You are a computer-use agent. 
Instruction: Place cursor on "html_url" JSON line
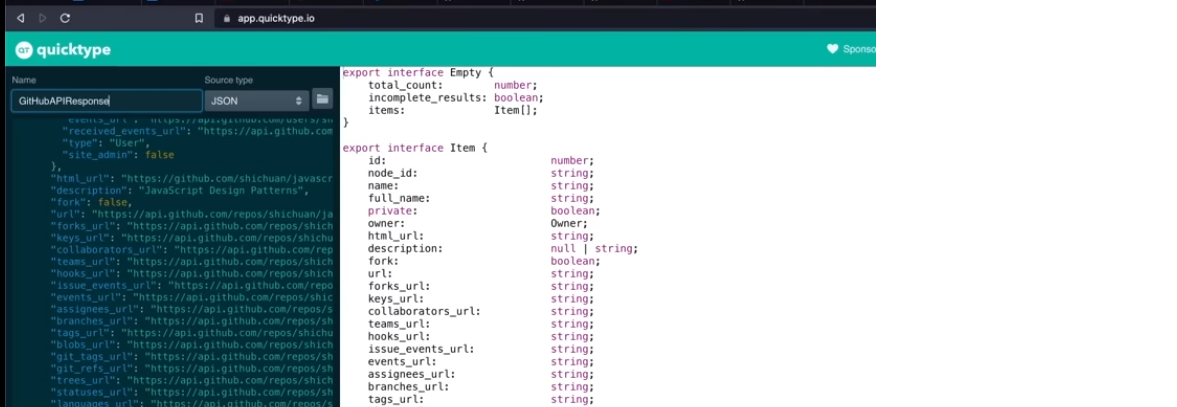(190, 178)
